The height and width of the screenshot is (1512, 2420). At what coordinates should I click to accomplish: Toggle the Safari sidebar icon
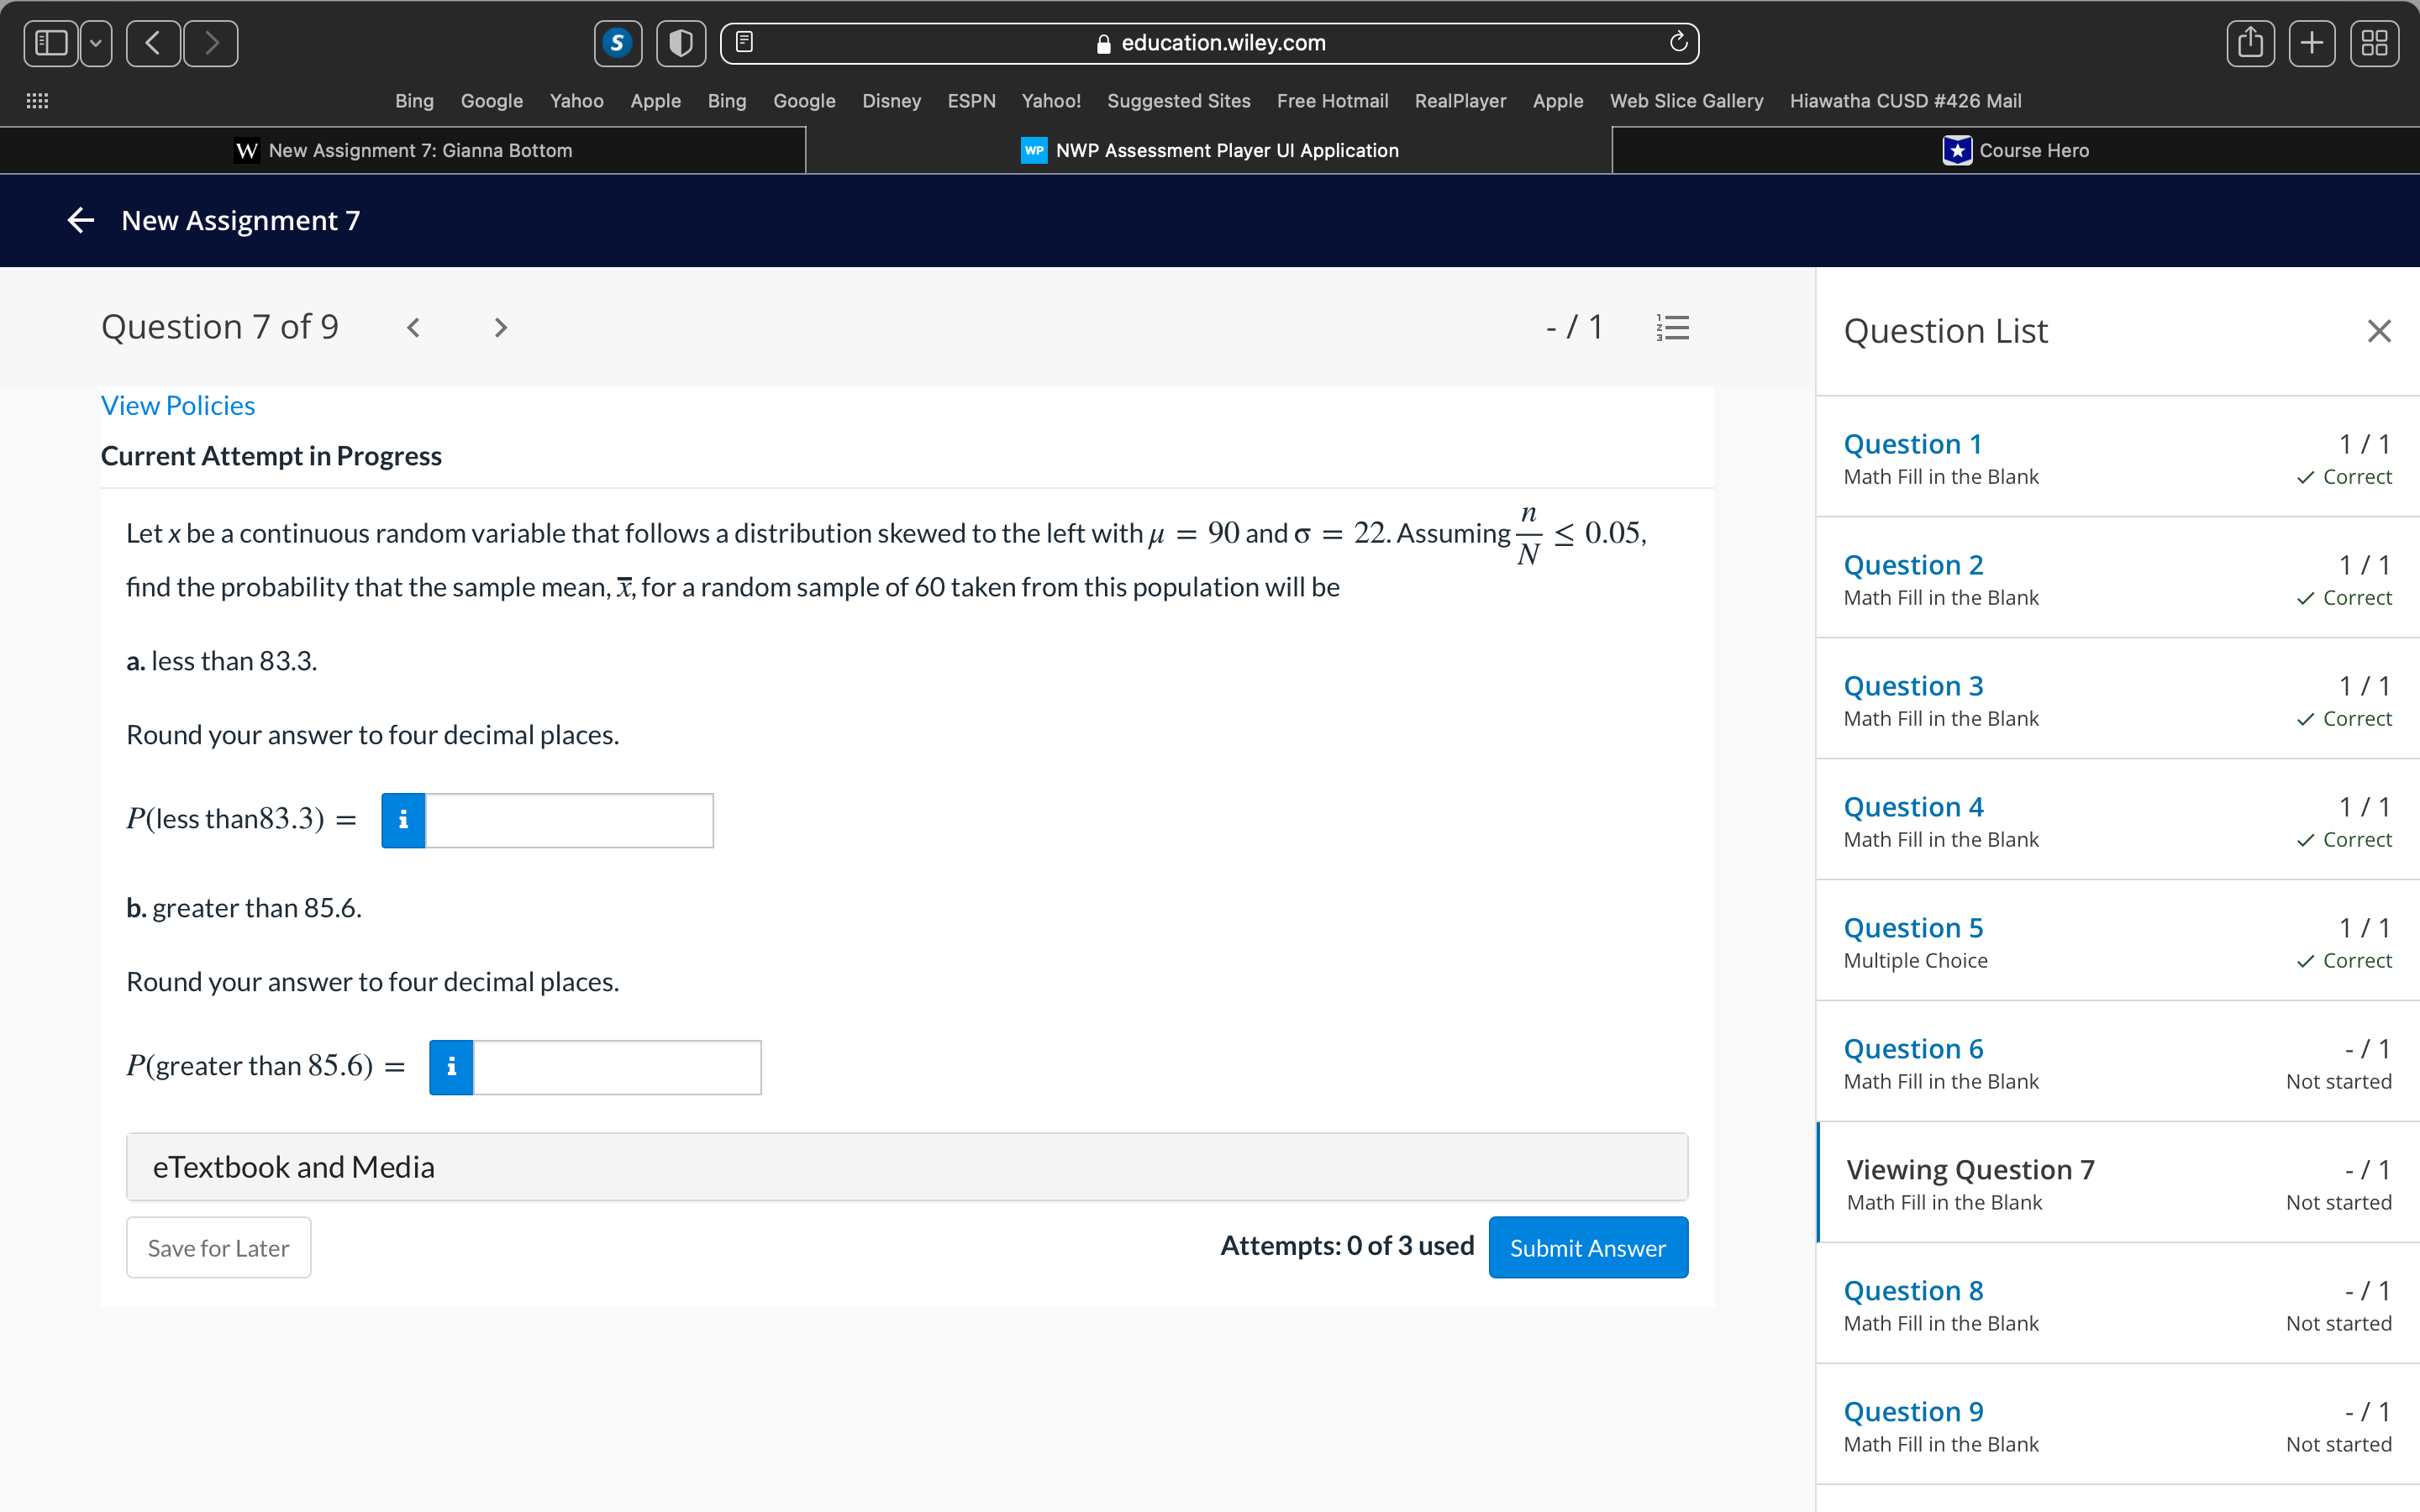pos(51,43)
